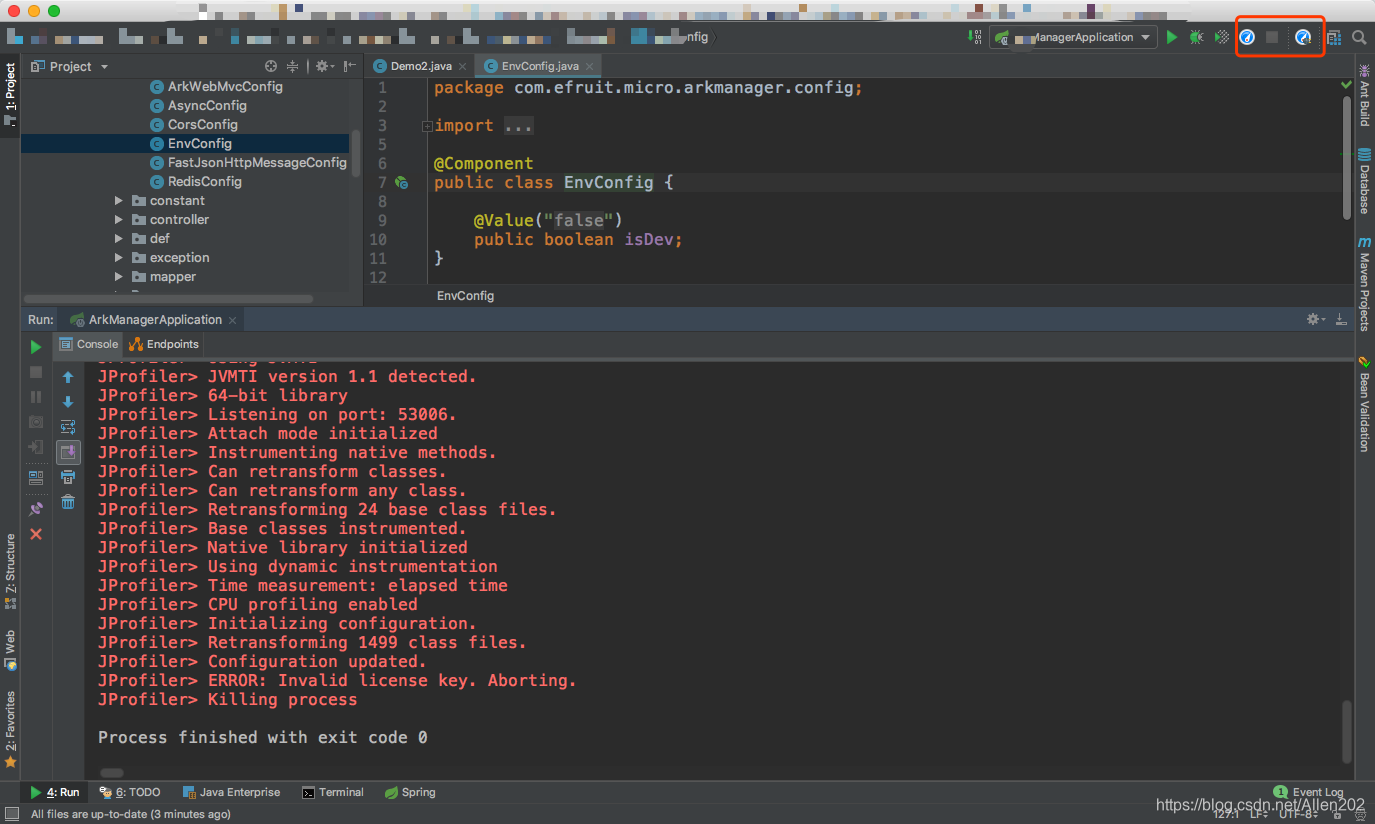The image size is (1375, 824).
Task: Toggle scroll to end of console
Action: (68, 452)
